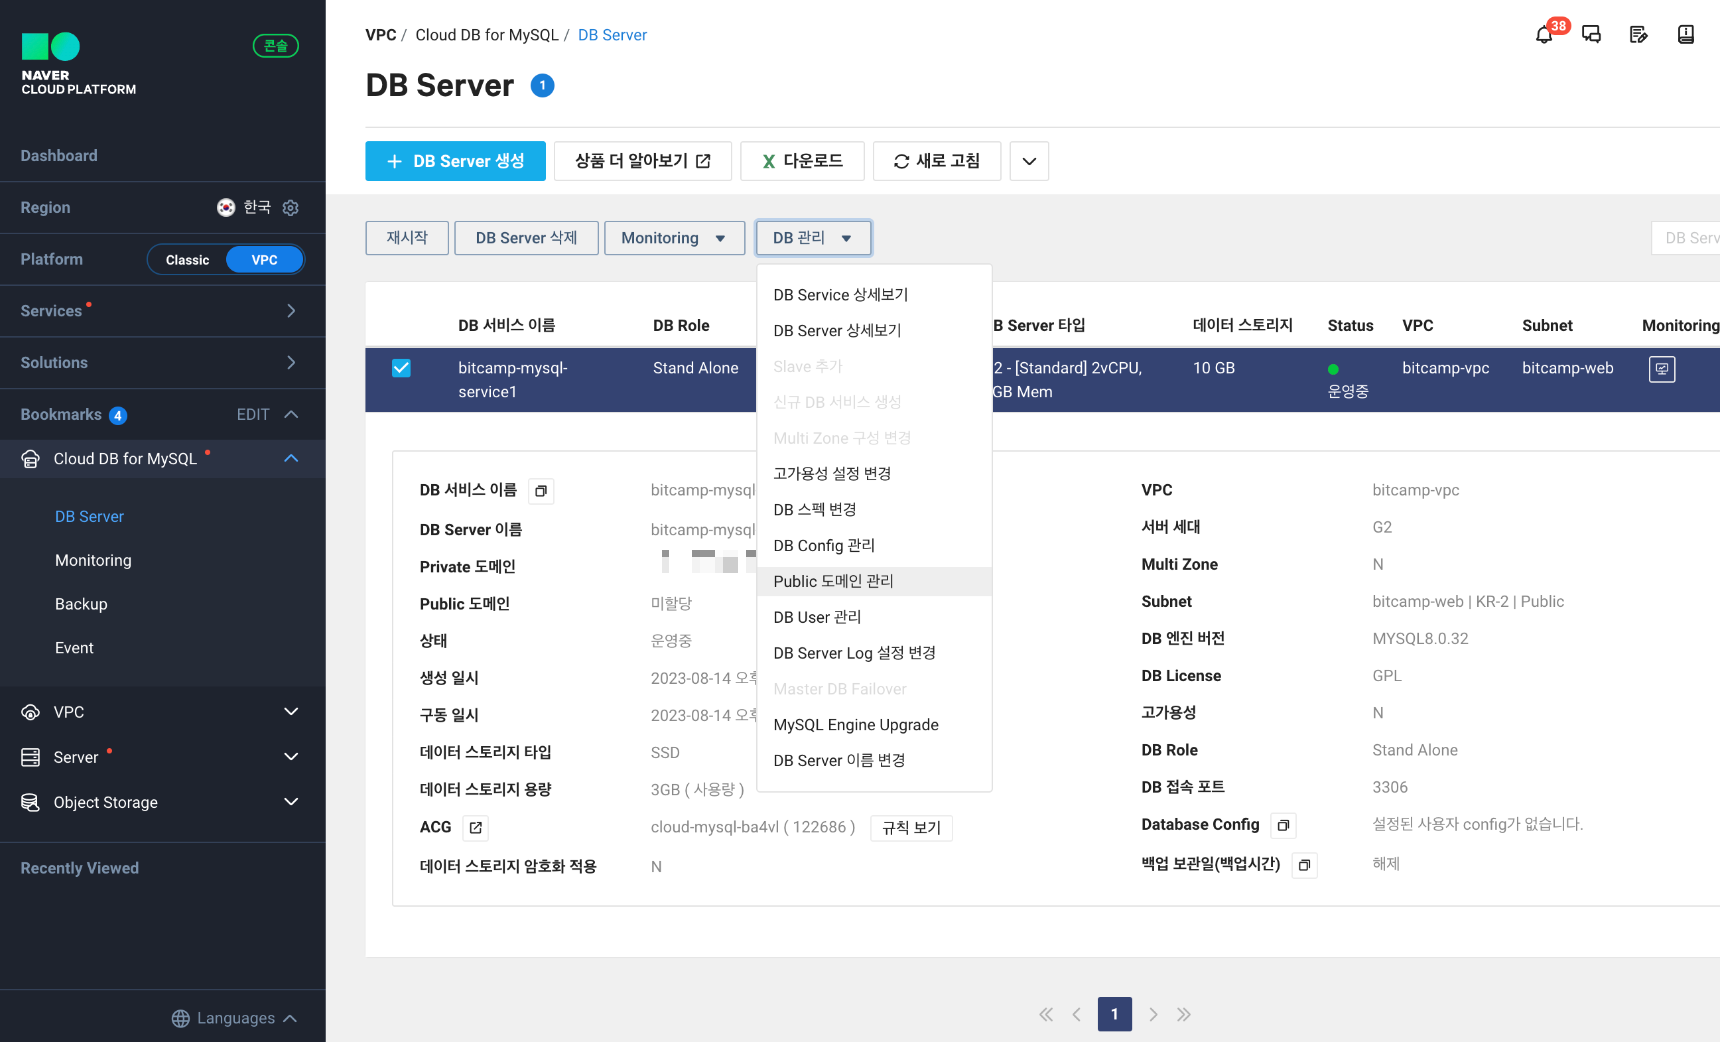
Task: Copy the backup retention value
Action: coord(1304,865)
